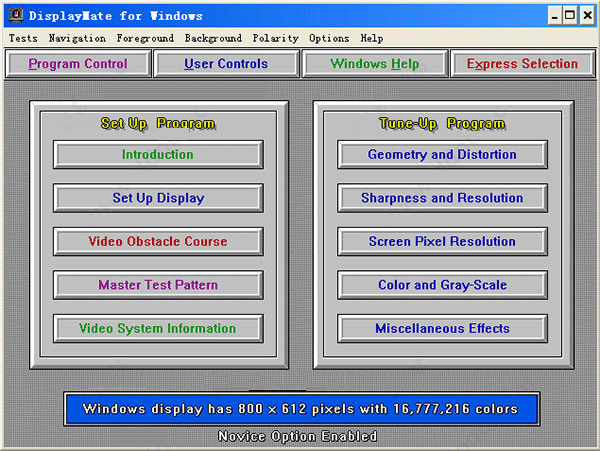
Task: Click the 'Tune-Up Program' heading
Action: tap(442, 124)
